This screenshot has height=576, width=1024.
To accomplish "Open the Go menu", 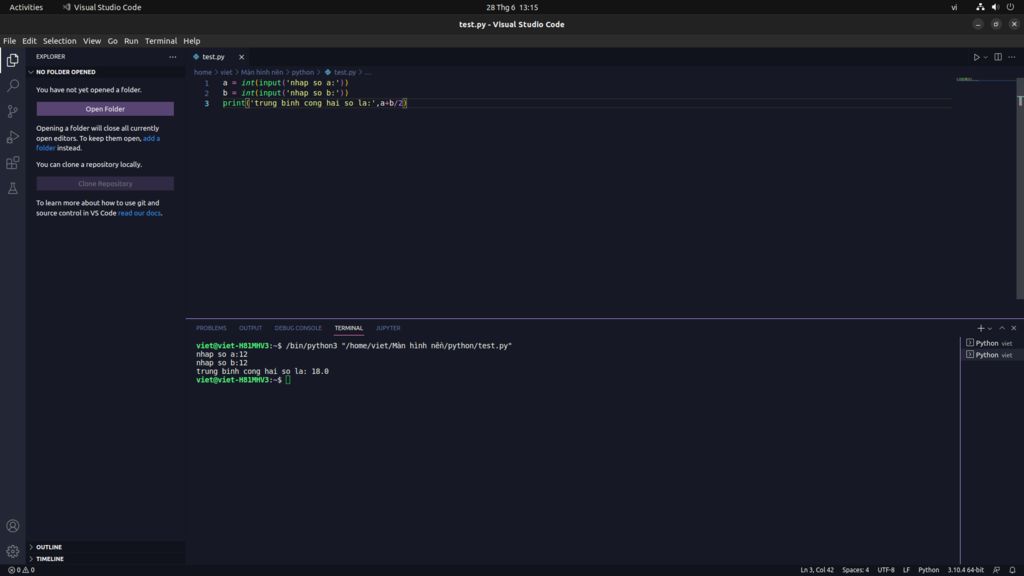I will pos(112,40).
